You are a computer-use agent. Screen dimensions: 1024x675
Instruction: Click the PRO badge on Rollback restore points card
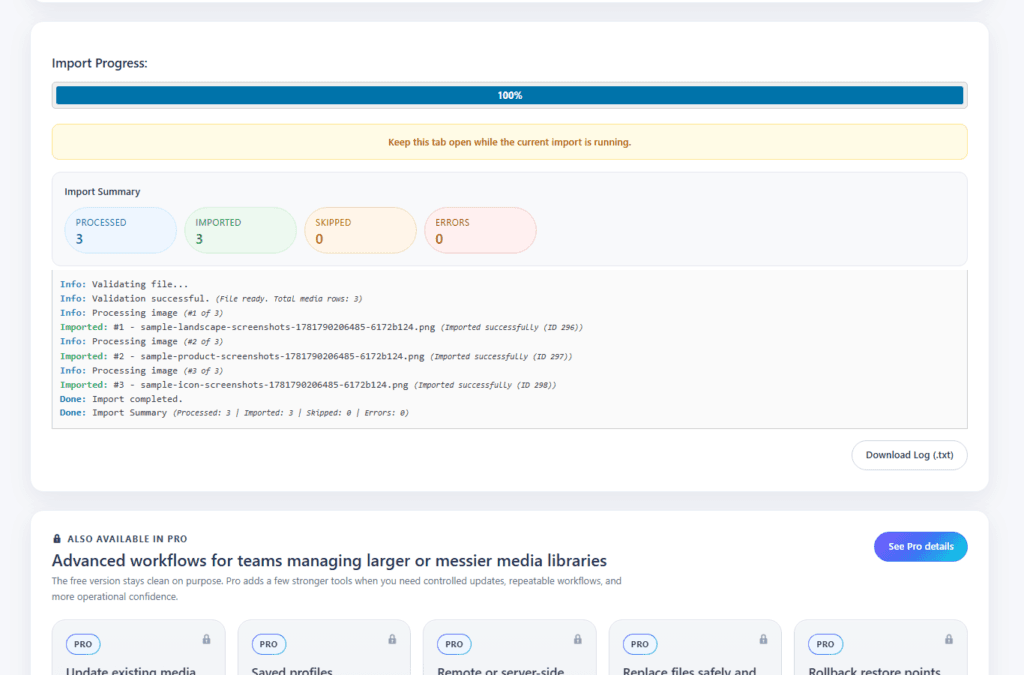tap(825, 644)
